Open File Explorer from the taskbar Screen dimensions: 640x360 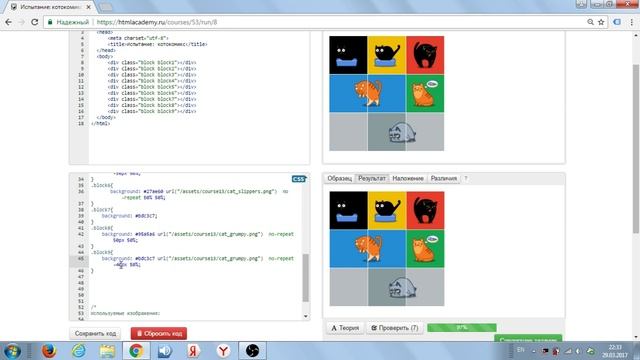click(107, 351)
